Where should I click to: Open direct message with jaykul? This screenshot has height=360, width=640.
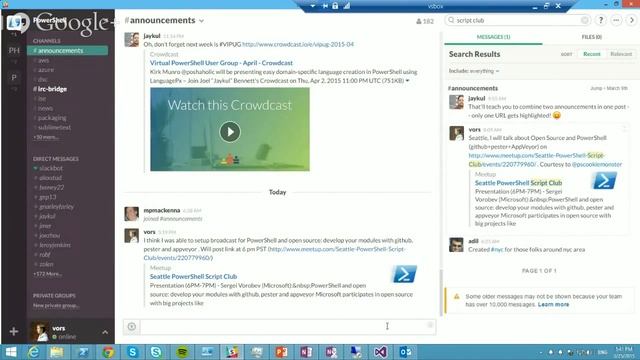point(47,216)
